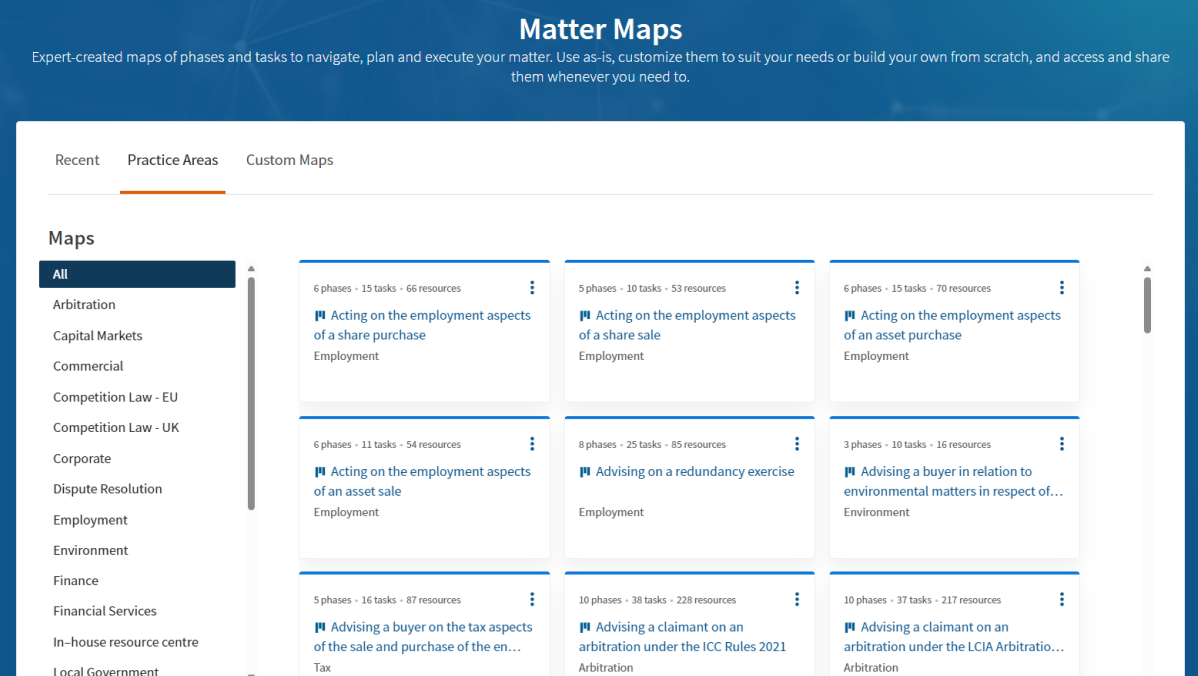Filter maps by Arbitration practice area
Viewport: 1198px width, 676px height.
pos(84,305)
